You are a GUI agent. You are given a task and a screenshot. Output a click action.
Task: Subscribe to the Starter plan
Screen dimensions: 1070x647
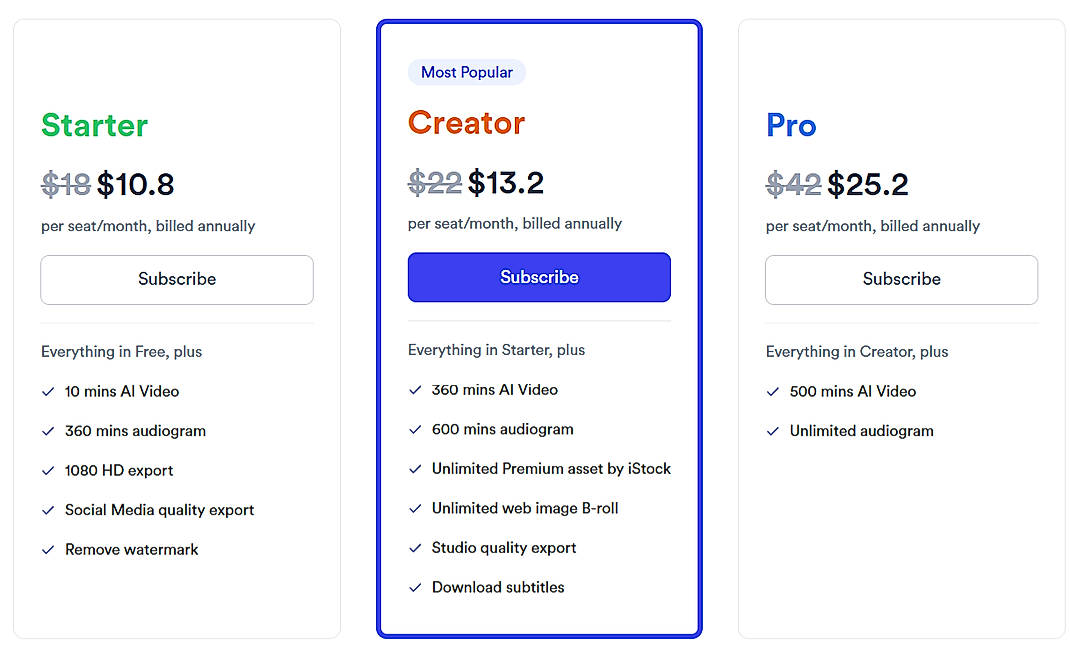tap(176, 280)
